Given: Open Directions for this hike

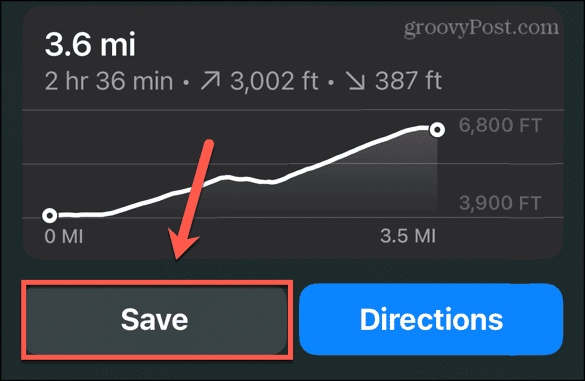Looking at the screenshot, I should (431, 319).
